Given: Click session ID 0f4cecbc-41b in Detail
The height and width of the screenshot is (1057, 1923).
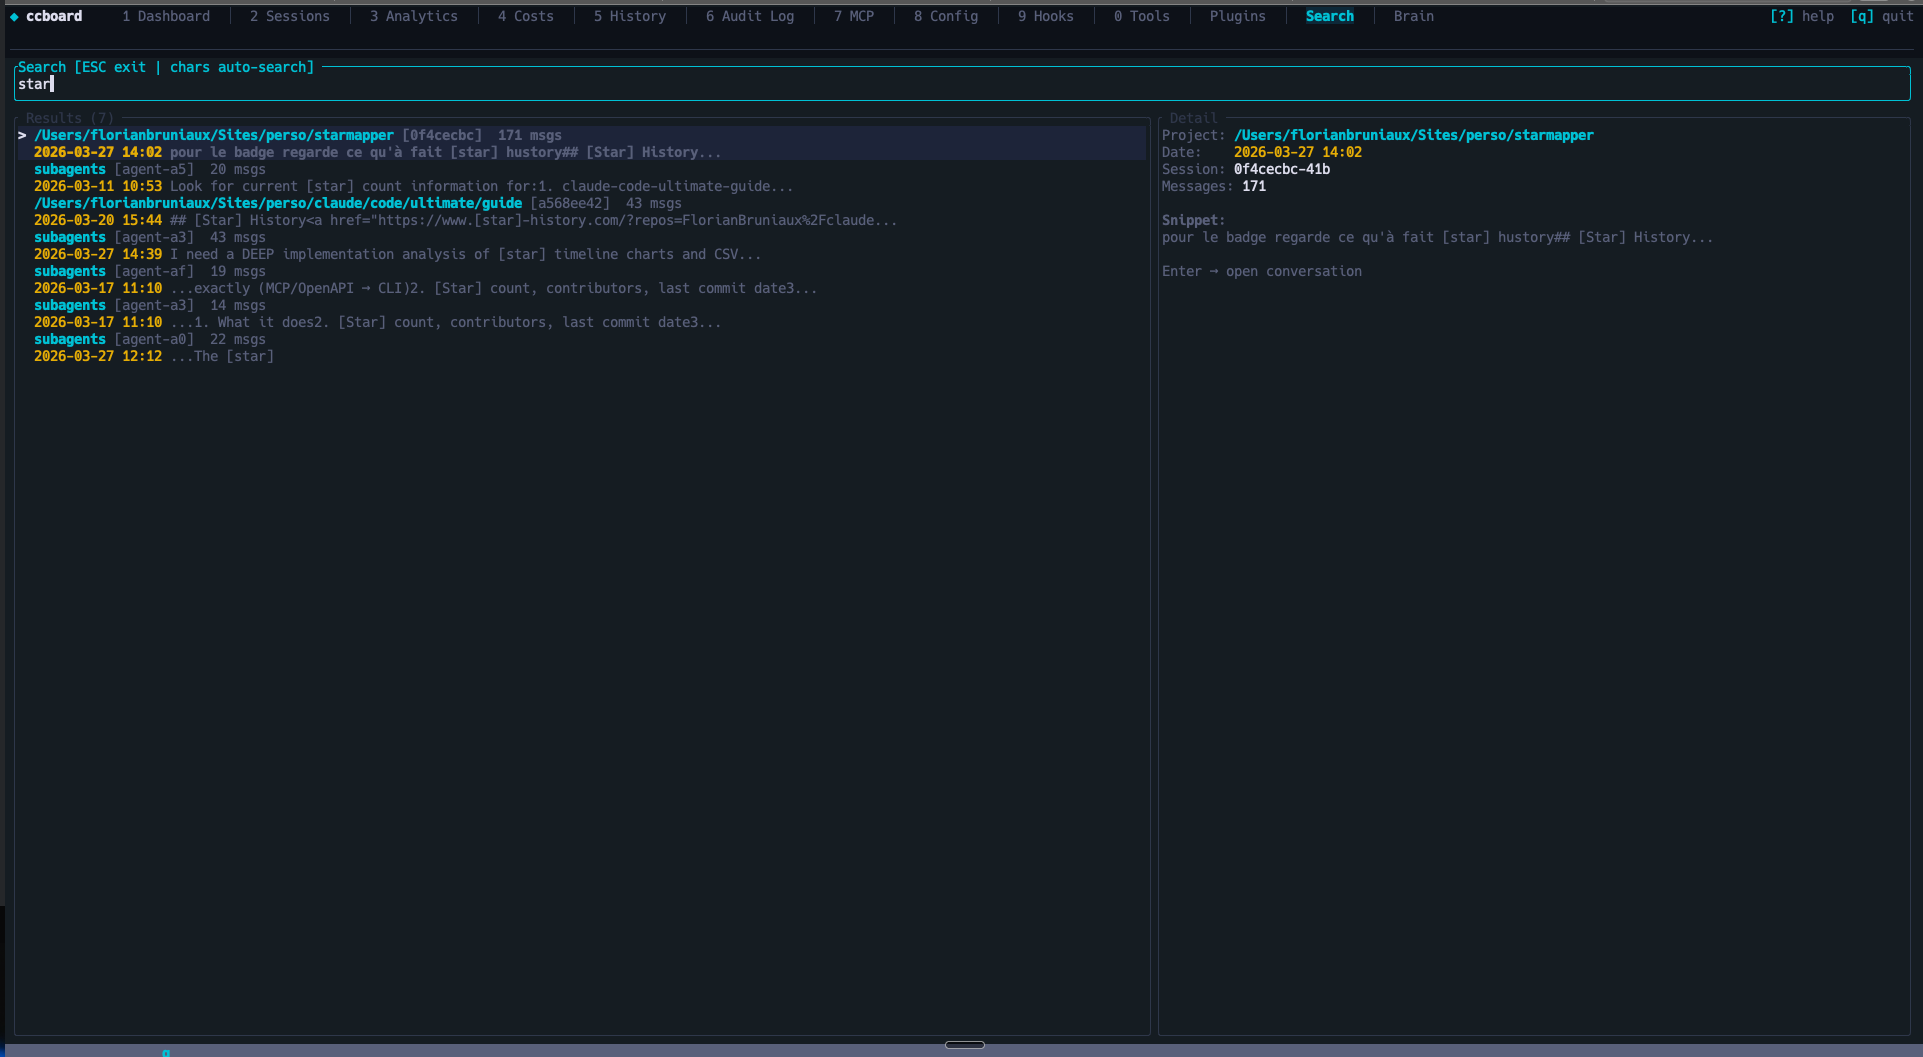Looking at the screenshot, I should pyautogui.click(x=1282, y=169).
